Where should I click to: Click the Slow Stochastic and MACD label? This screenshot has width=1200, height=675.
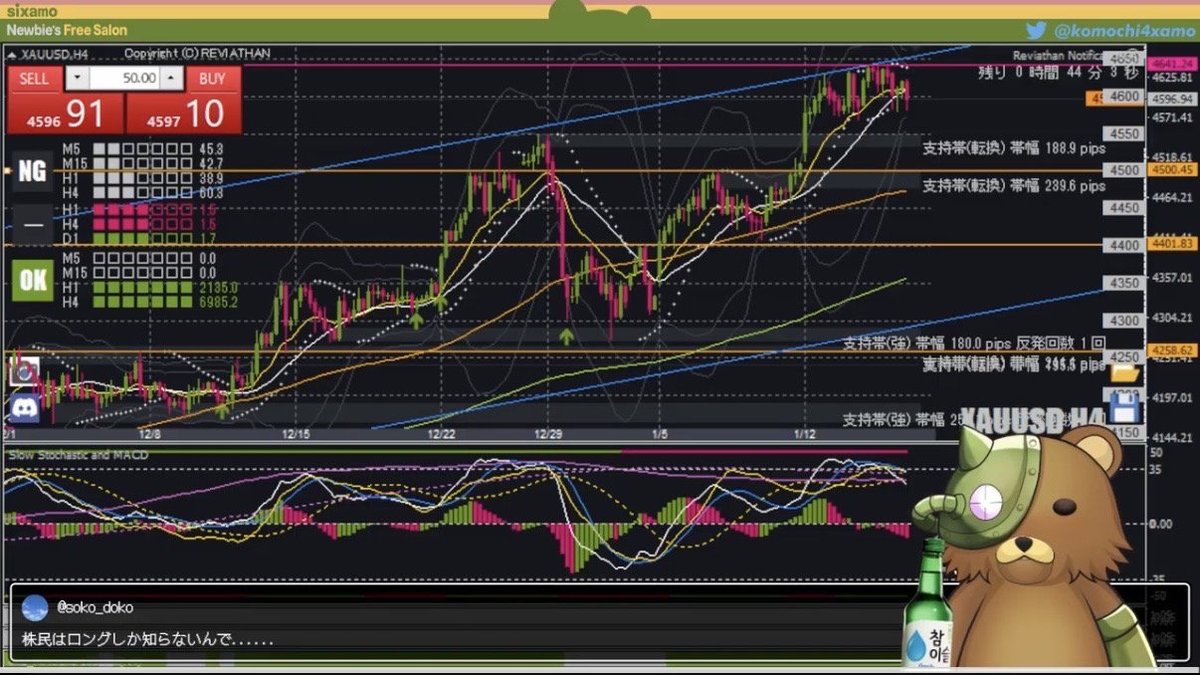click(78, 456)
